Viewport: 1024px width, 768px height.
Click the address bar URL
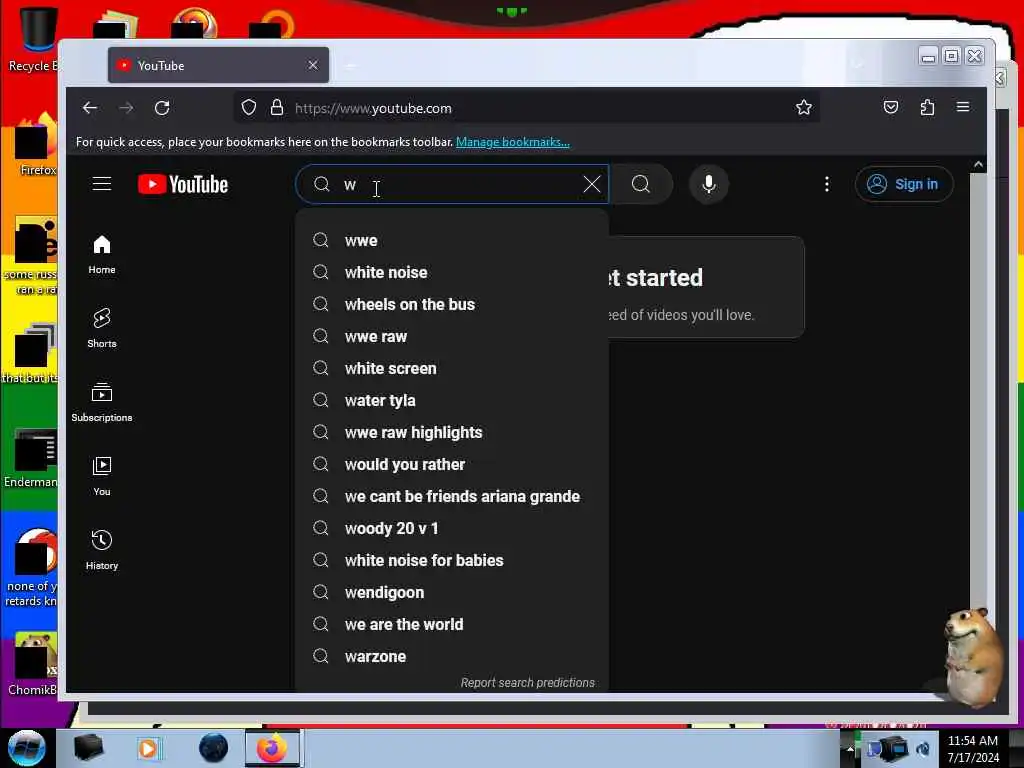tap(373, 108)
